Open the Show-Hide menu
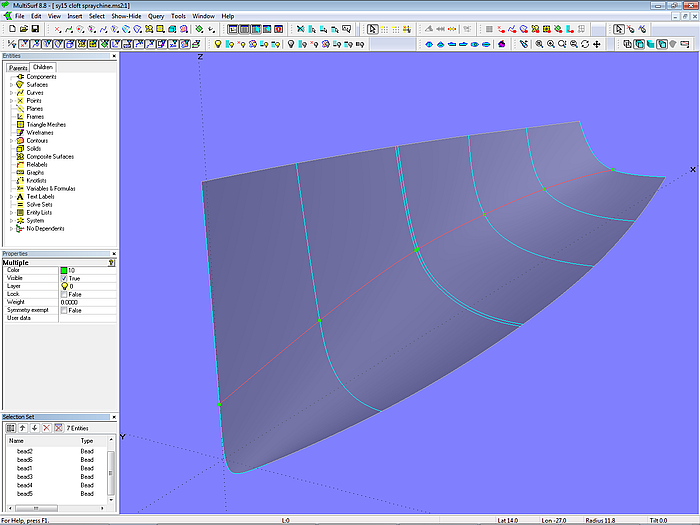 pyautogui.click(x=126, y=16)
